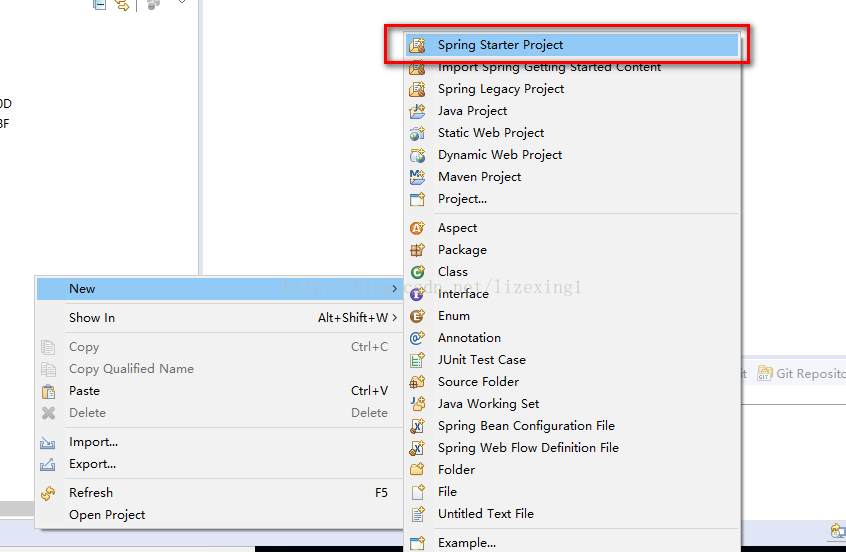846x552 pixels.
Task: Open the New context menu item
Action: coord(220,289)
